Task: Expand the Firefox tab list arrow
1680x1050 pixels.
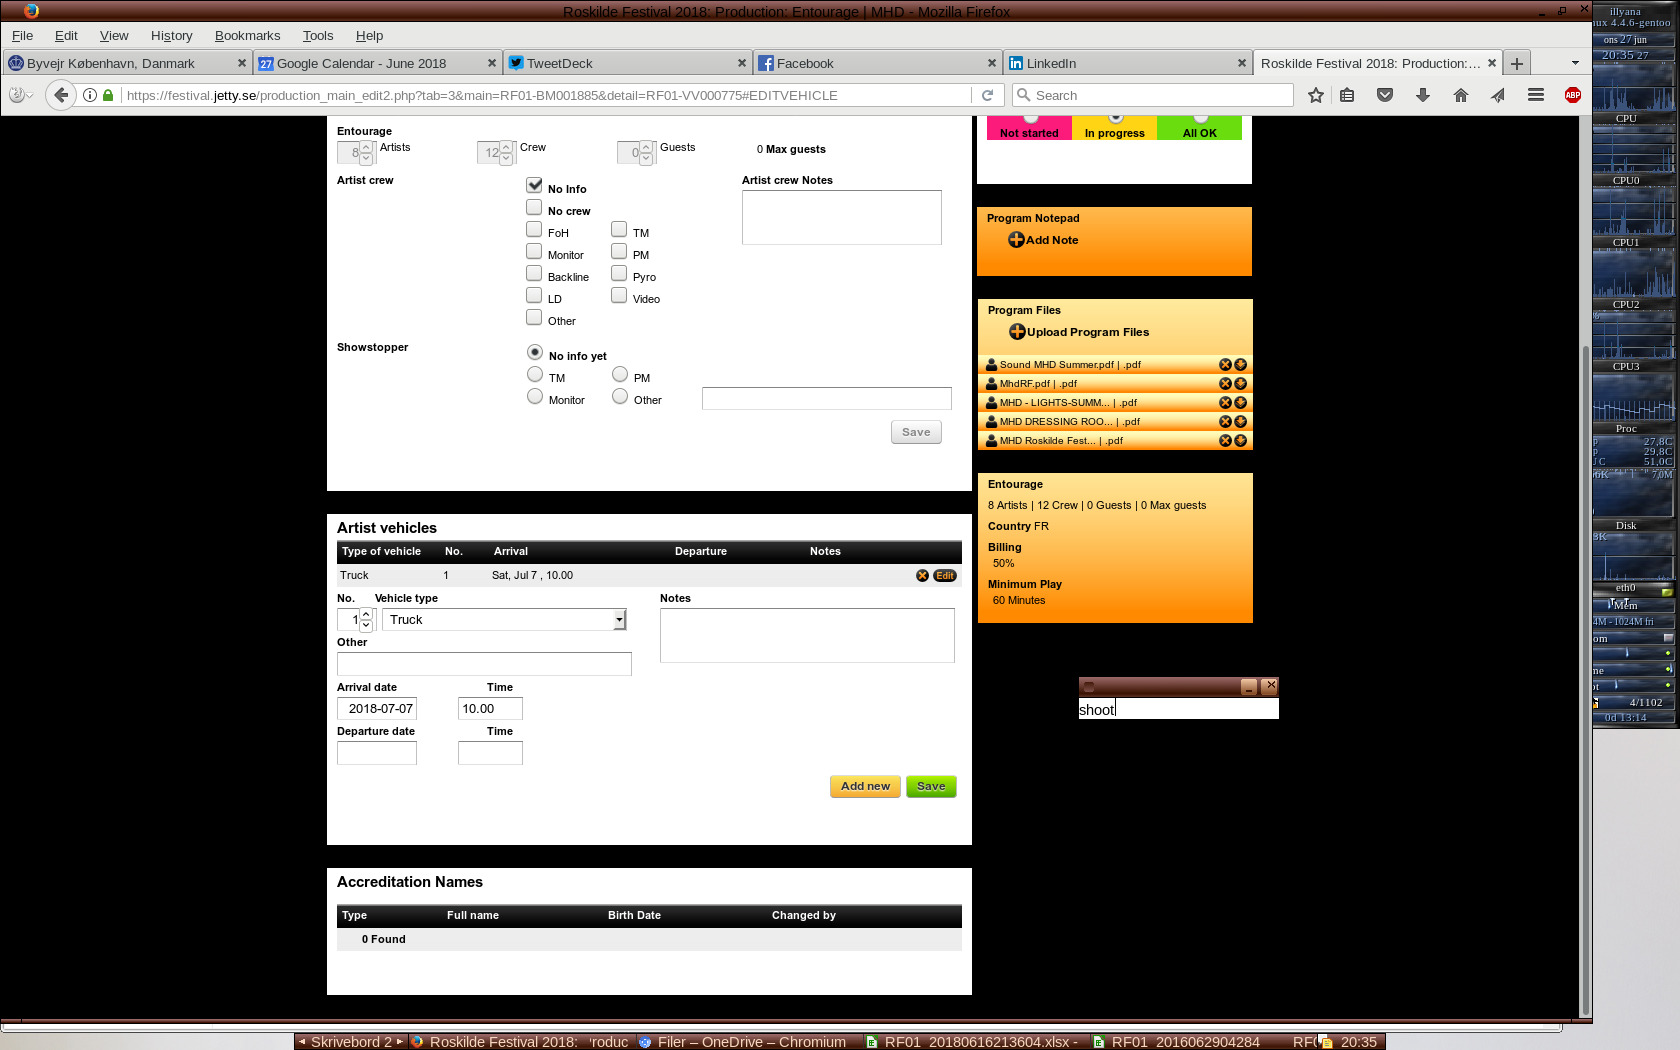Action: 1575,63
